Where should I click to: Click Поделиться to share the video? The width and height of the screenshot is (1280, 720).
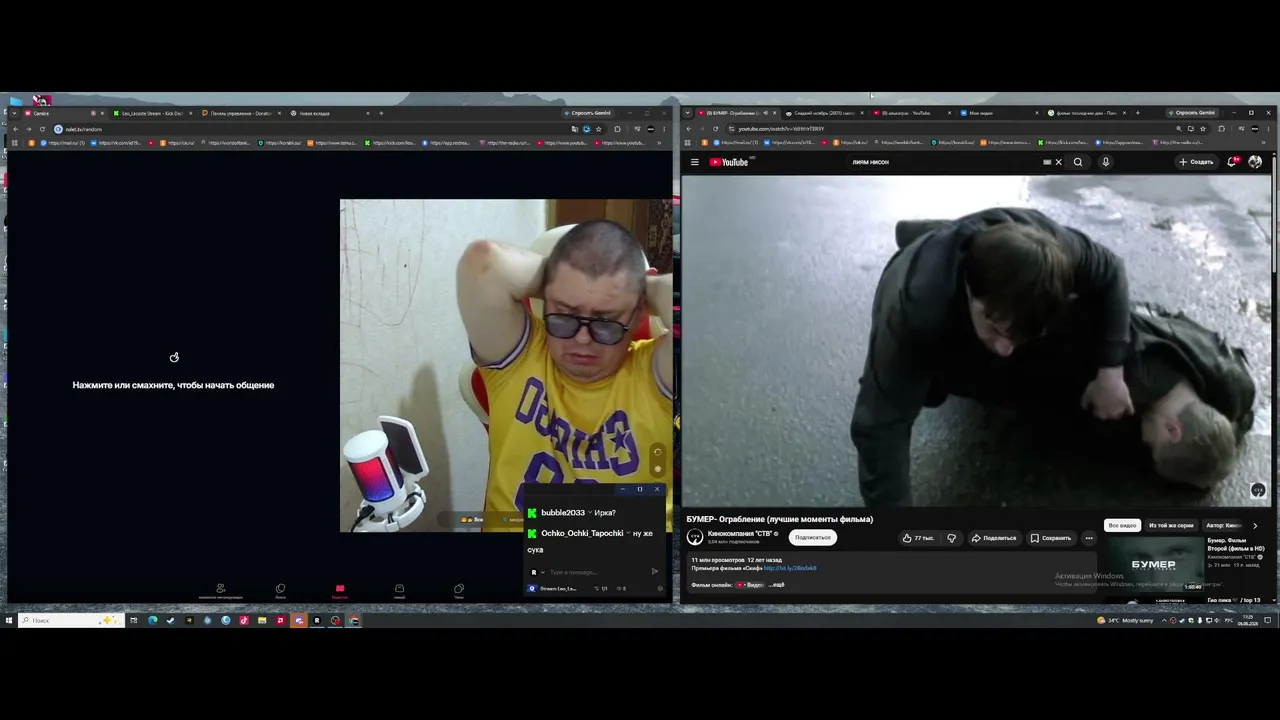click(994, 538)
